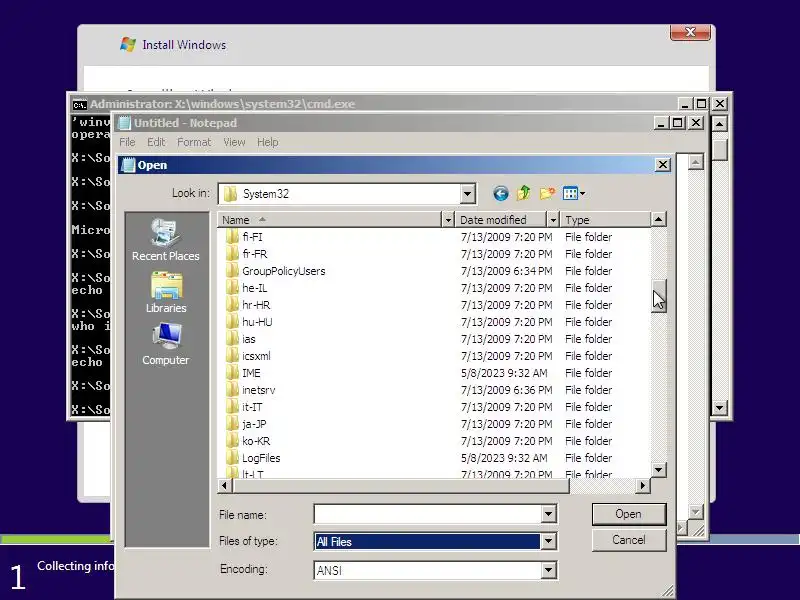This screenshot has width=800, height=600.
Task: Expand the Look in System32 dropdown
Action: (x=467, y=194)
